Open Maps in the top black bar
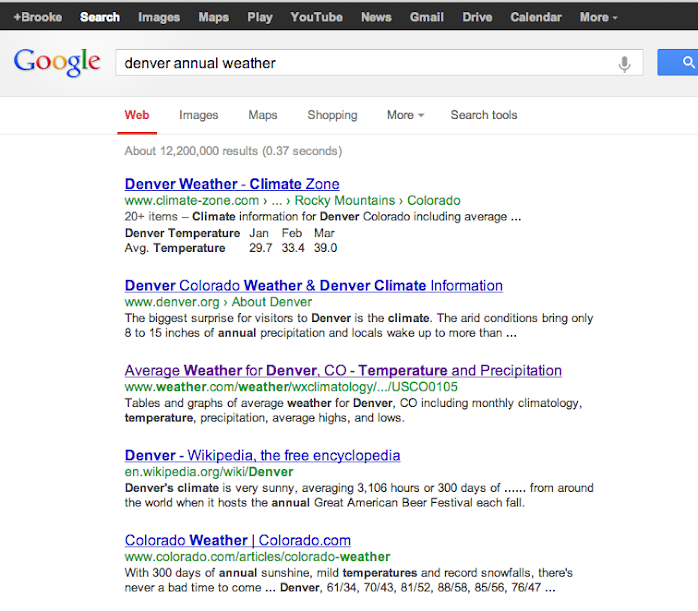Viewport: 698px width, 611px height. (x=214, y=17)
